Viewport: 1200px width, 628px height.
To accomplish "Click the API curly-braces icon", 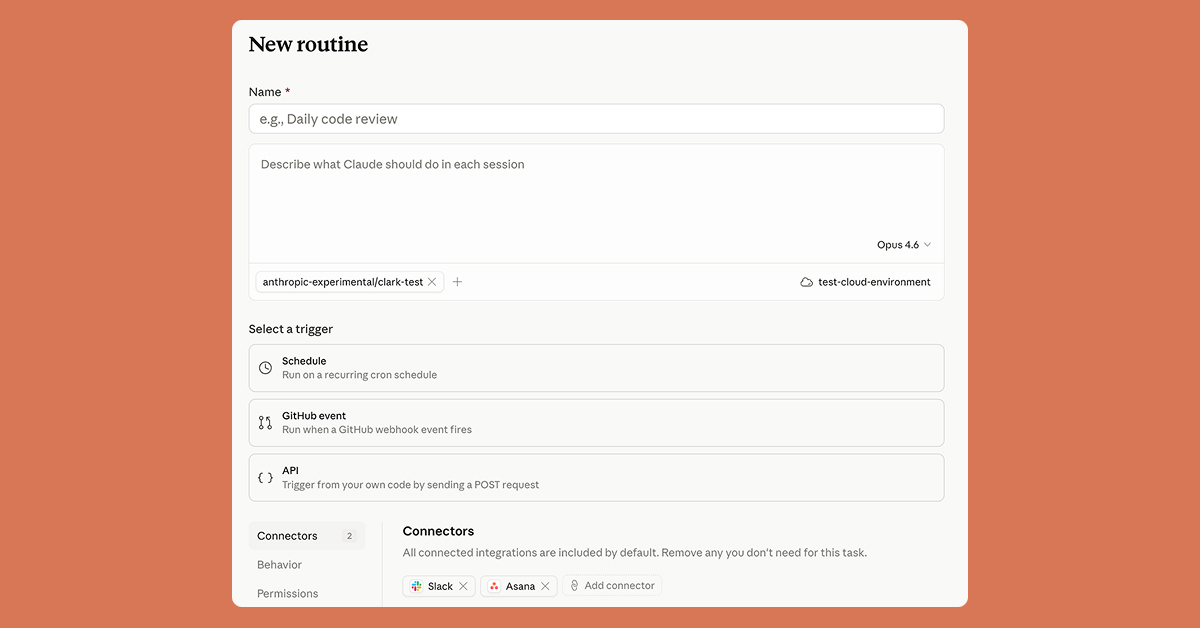I will coord(265,477).
